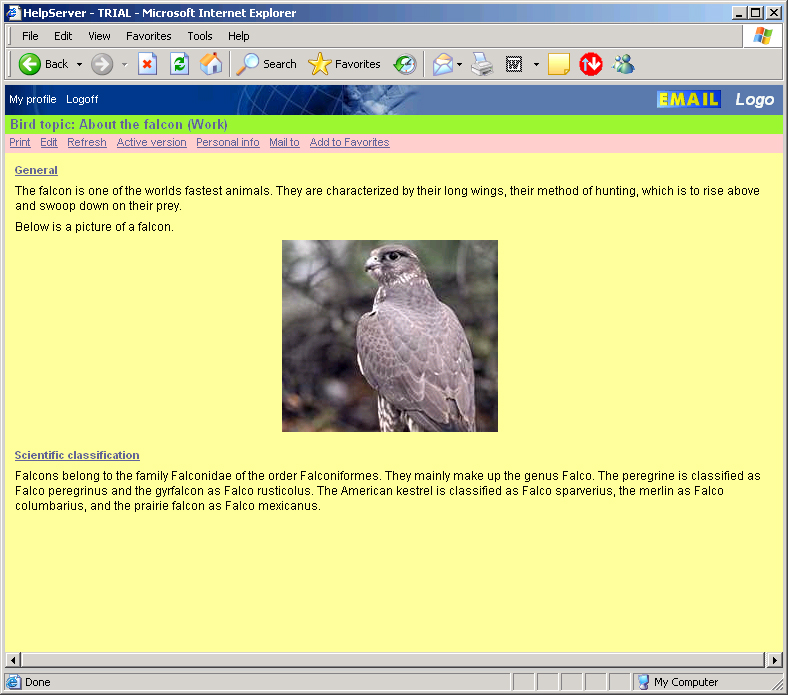Click the 'Bird topic: About the falcon (Work)' title

pos(119,124)
